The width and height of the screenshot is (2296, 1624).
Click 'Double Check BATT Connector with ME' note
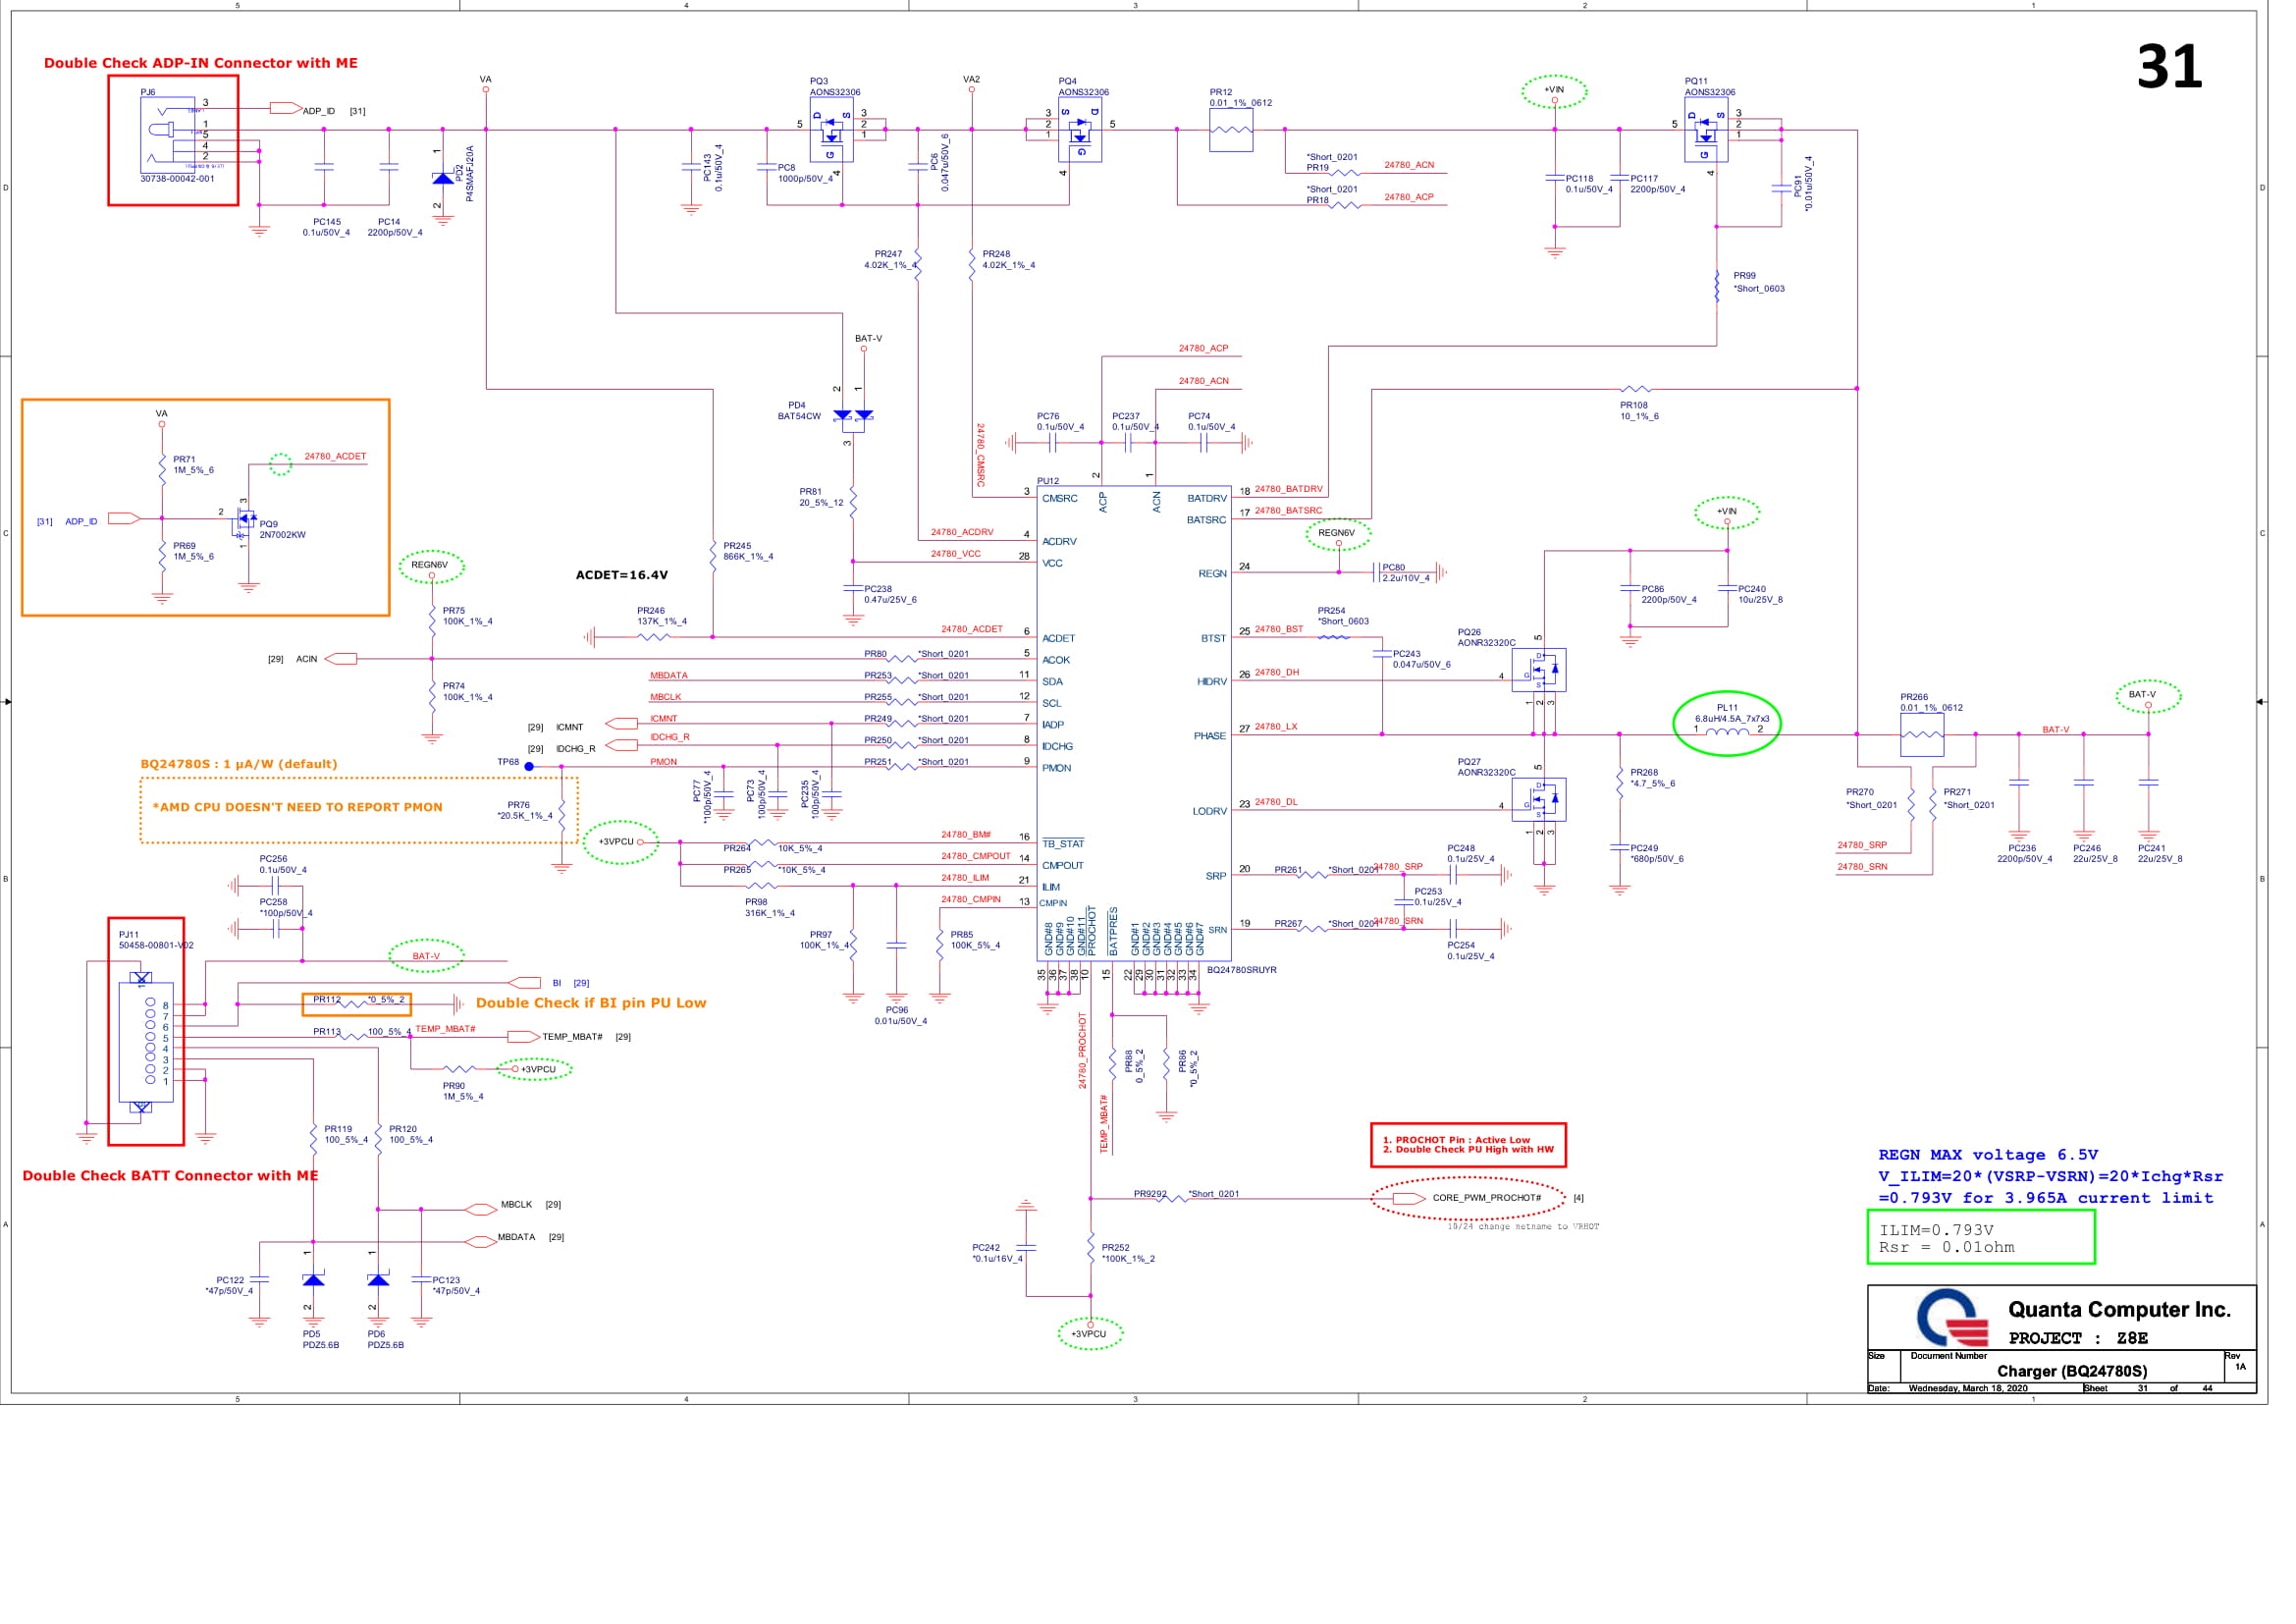click(x=170, y=1176)
